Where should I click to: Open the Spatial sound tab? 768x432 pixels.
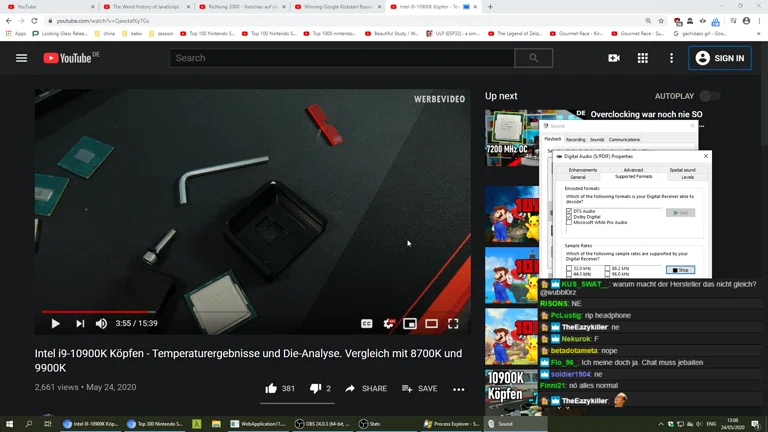click(x=682, y=170)
